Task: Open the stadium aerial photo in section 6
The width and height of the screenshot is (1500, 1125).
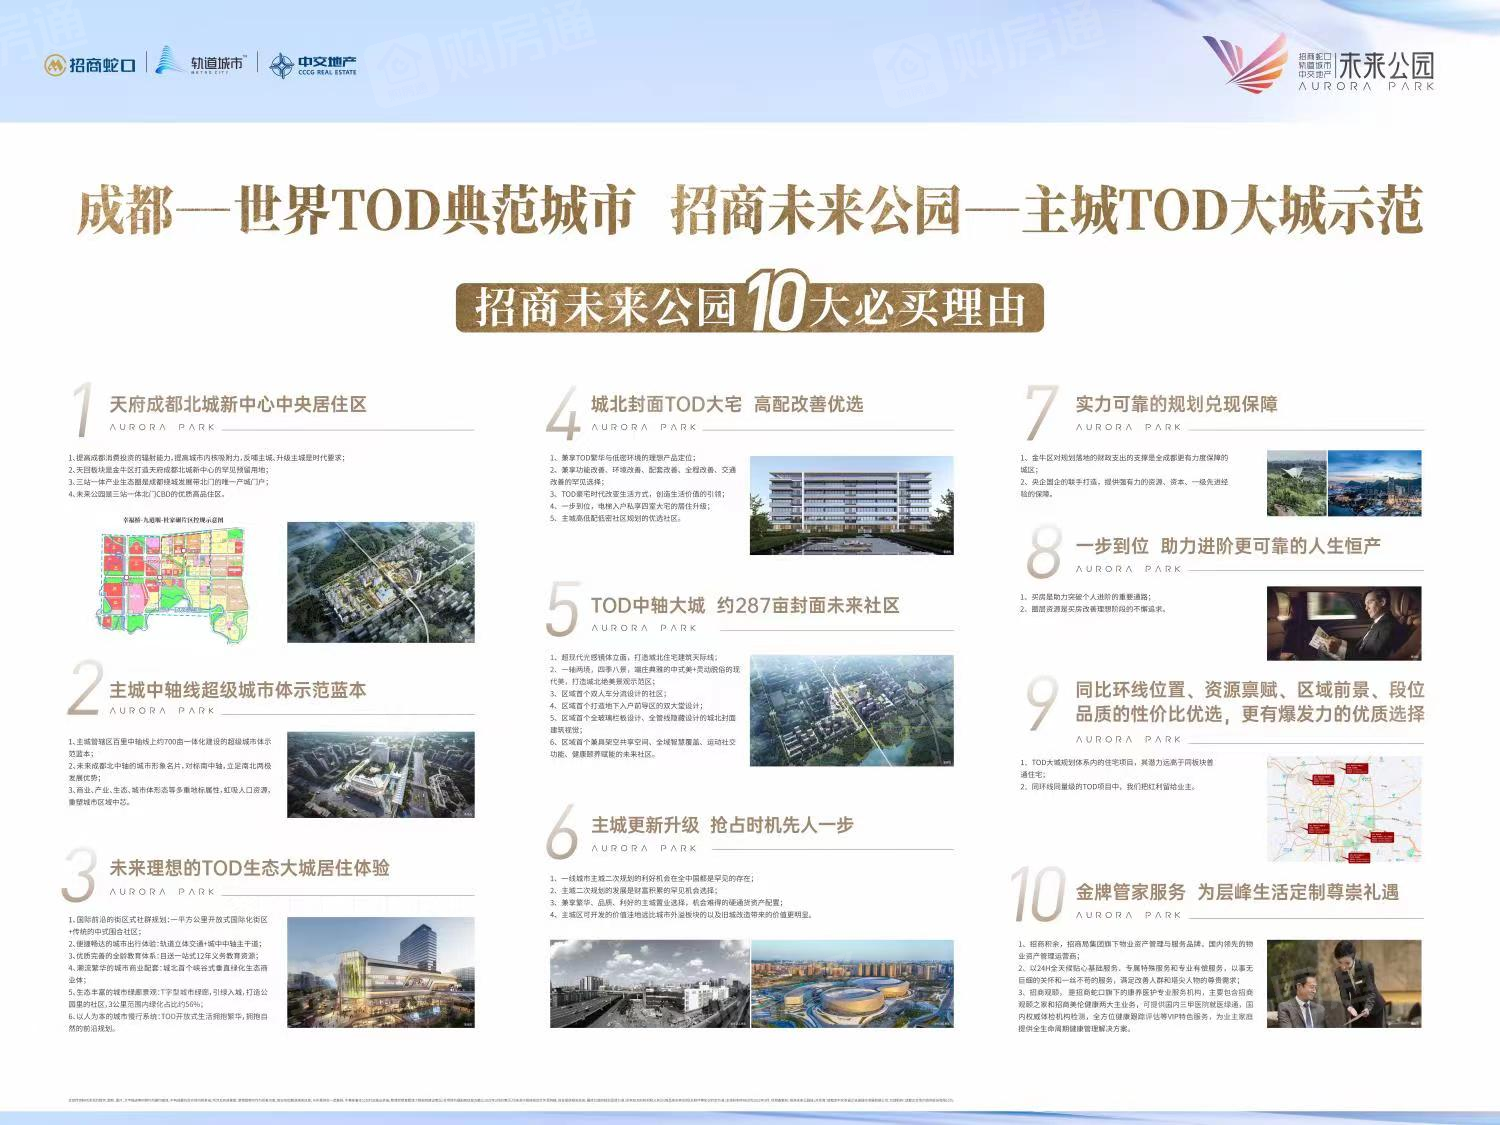Action: [853, 983]
